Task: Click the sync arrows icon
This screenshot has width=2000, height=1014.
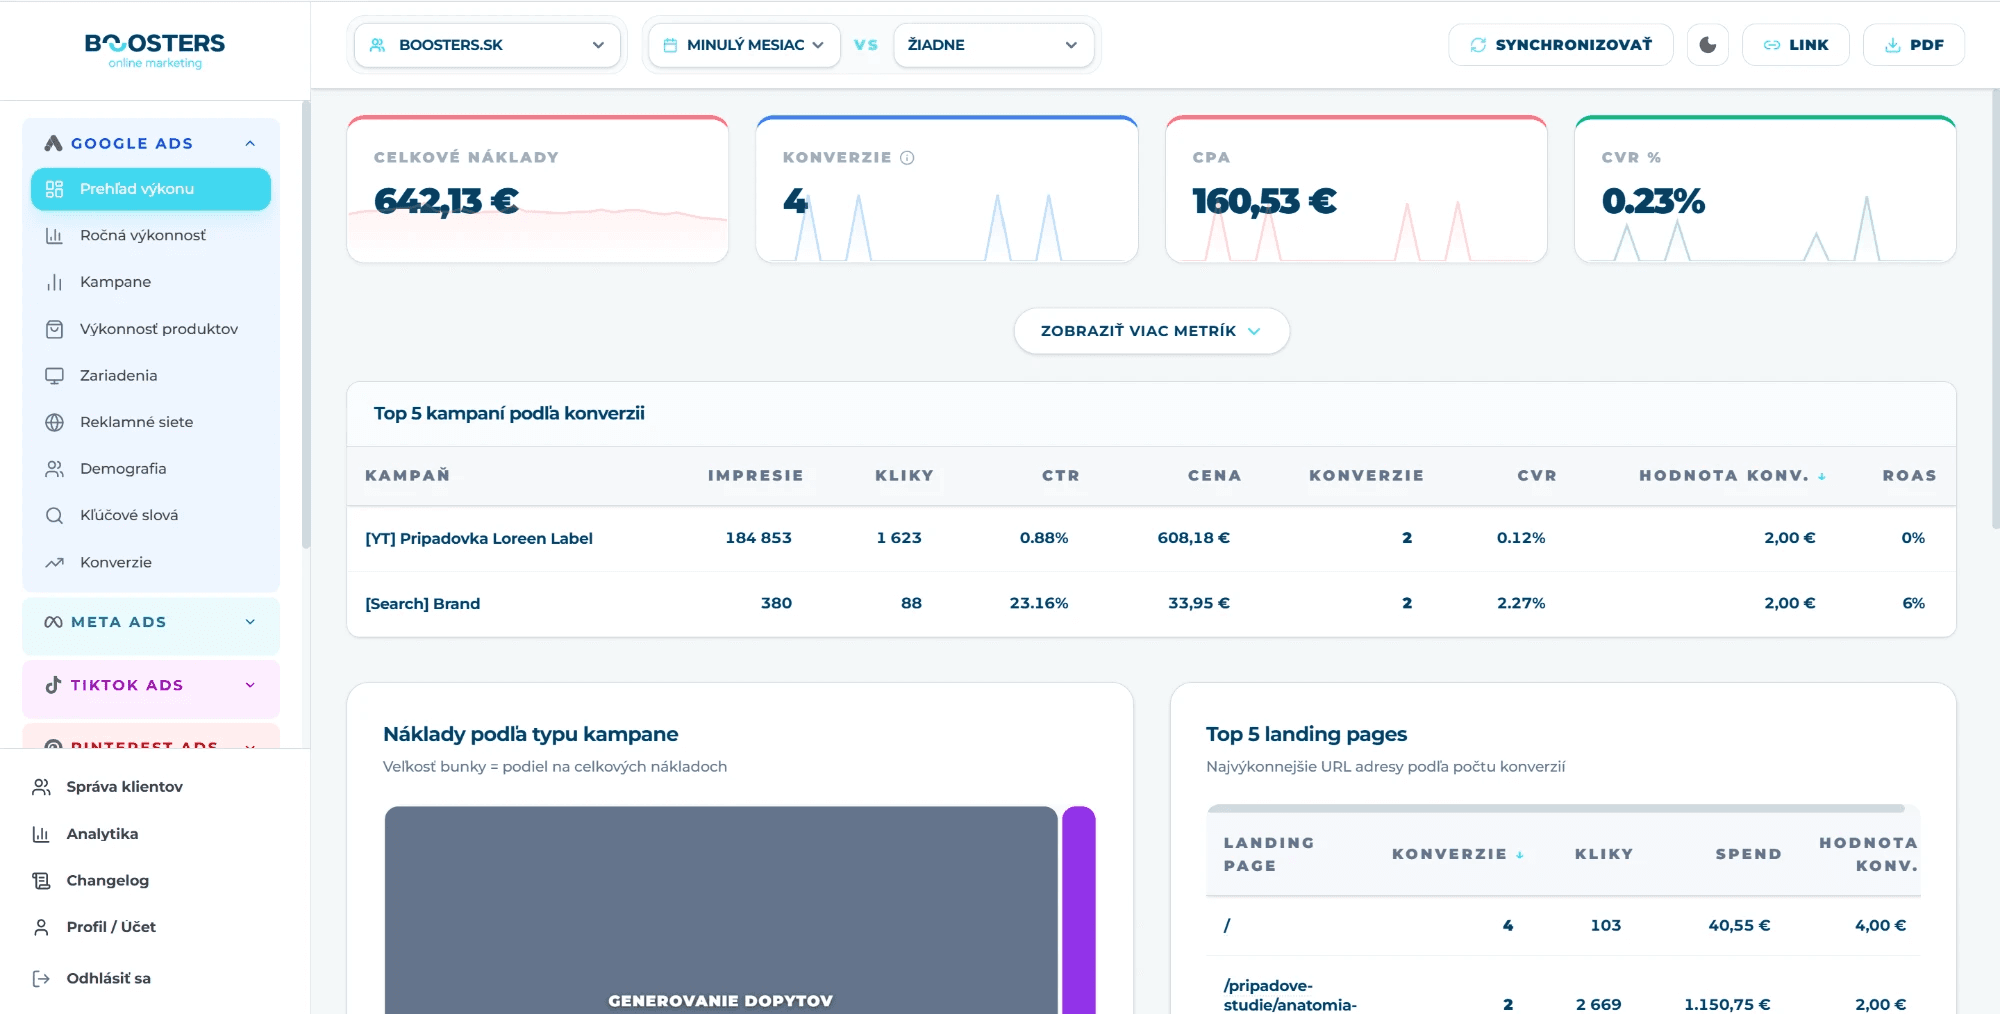Action: tap(1478, 45)
